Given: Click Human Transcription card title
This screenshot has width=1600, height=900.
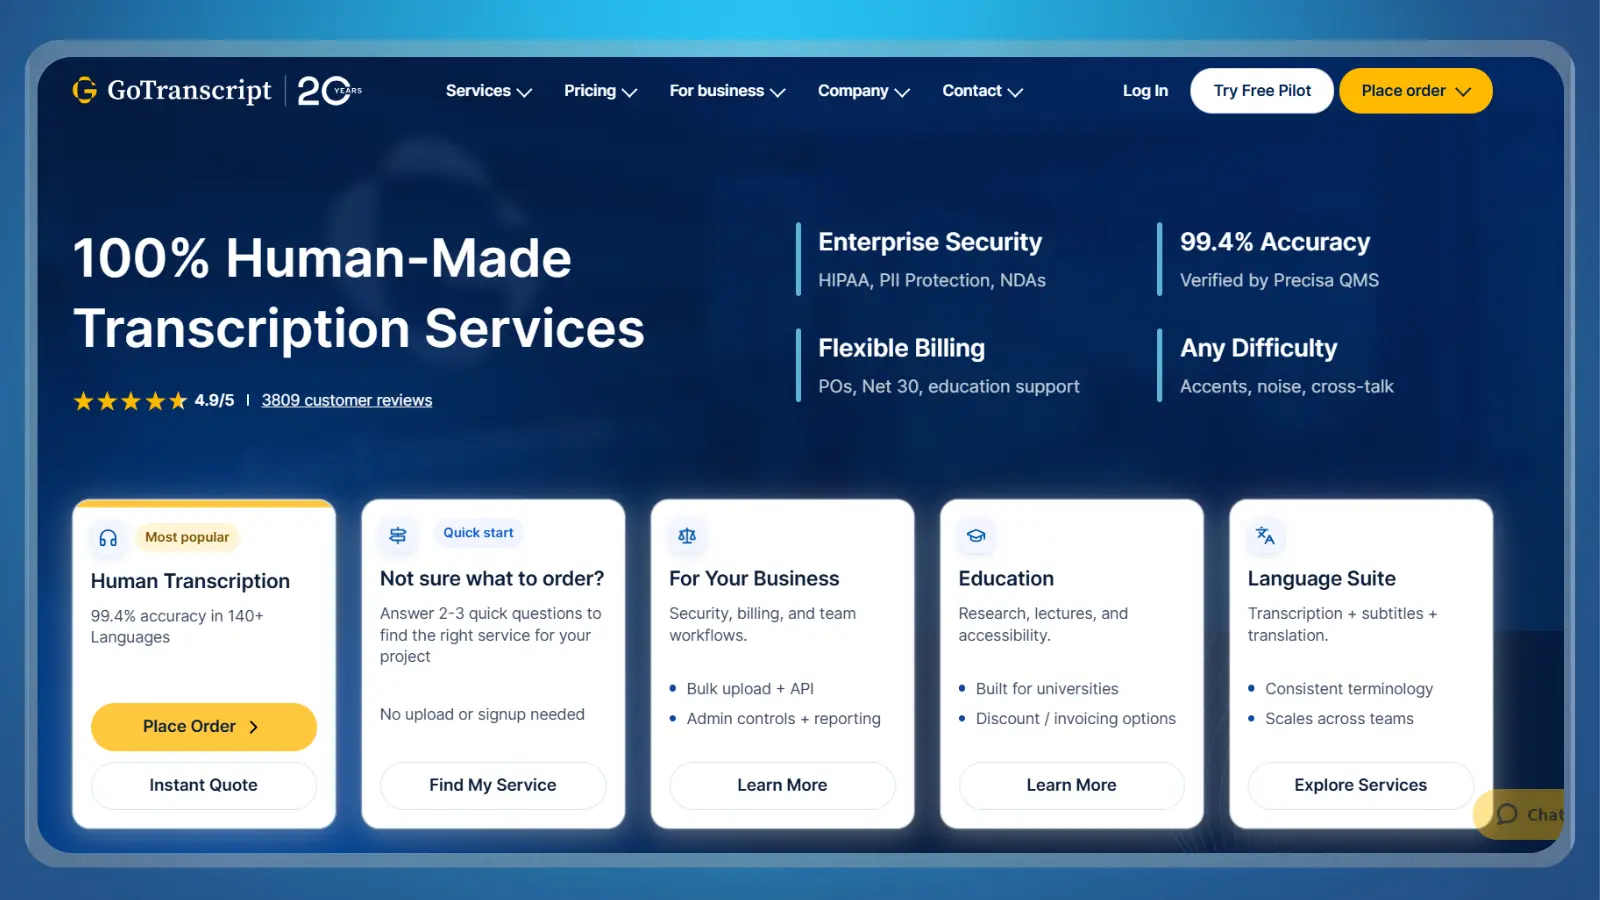Looking at the screenshot, I should pos(190,581).
